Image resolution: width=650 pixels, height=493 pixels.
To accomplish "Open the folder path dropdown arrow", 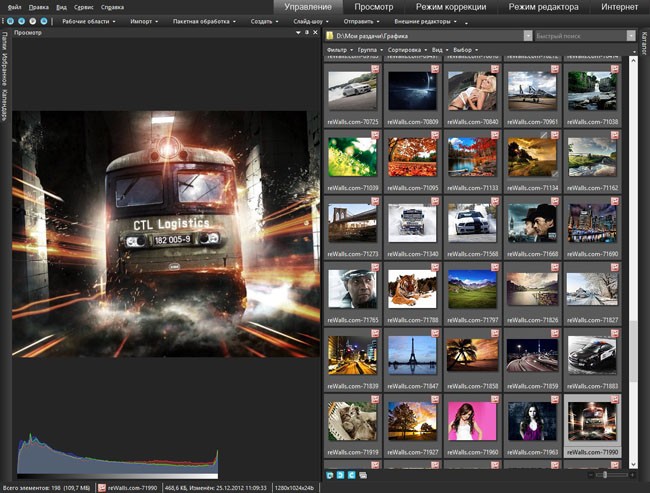I will point(526,36).
